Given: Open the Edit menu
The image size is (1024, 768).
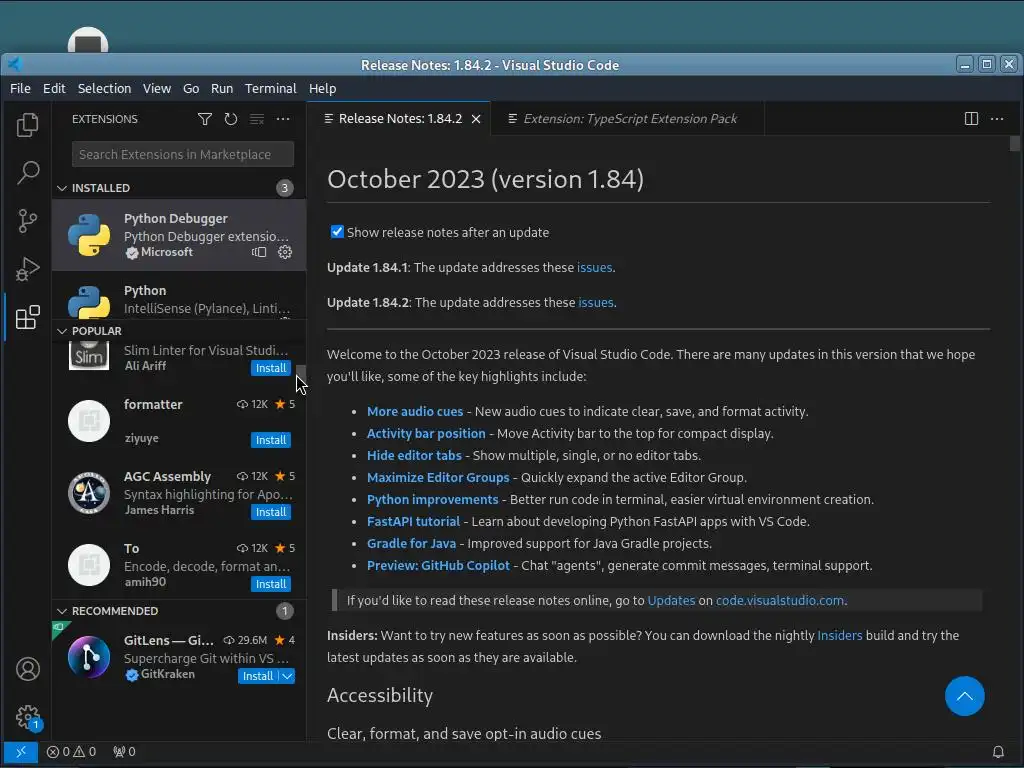Looking at the screenshot, I should (54, 88).
